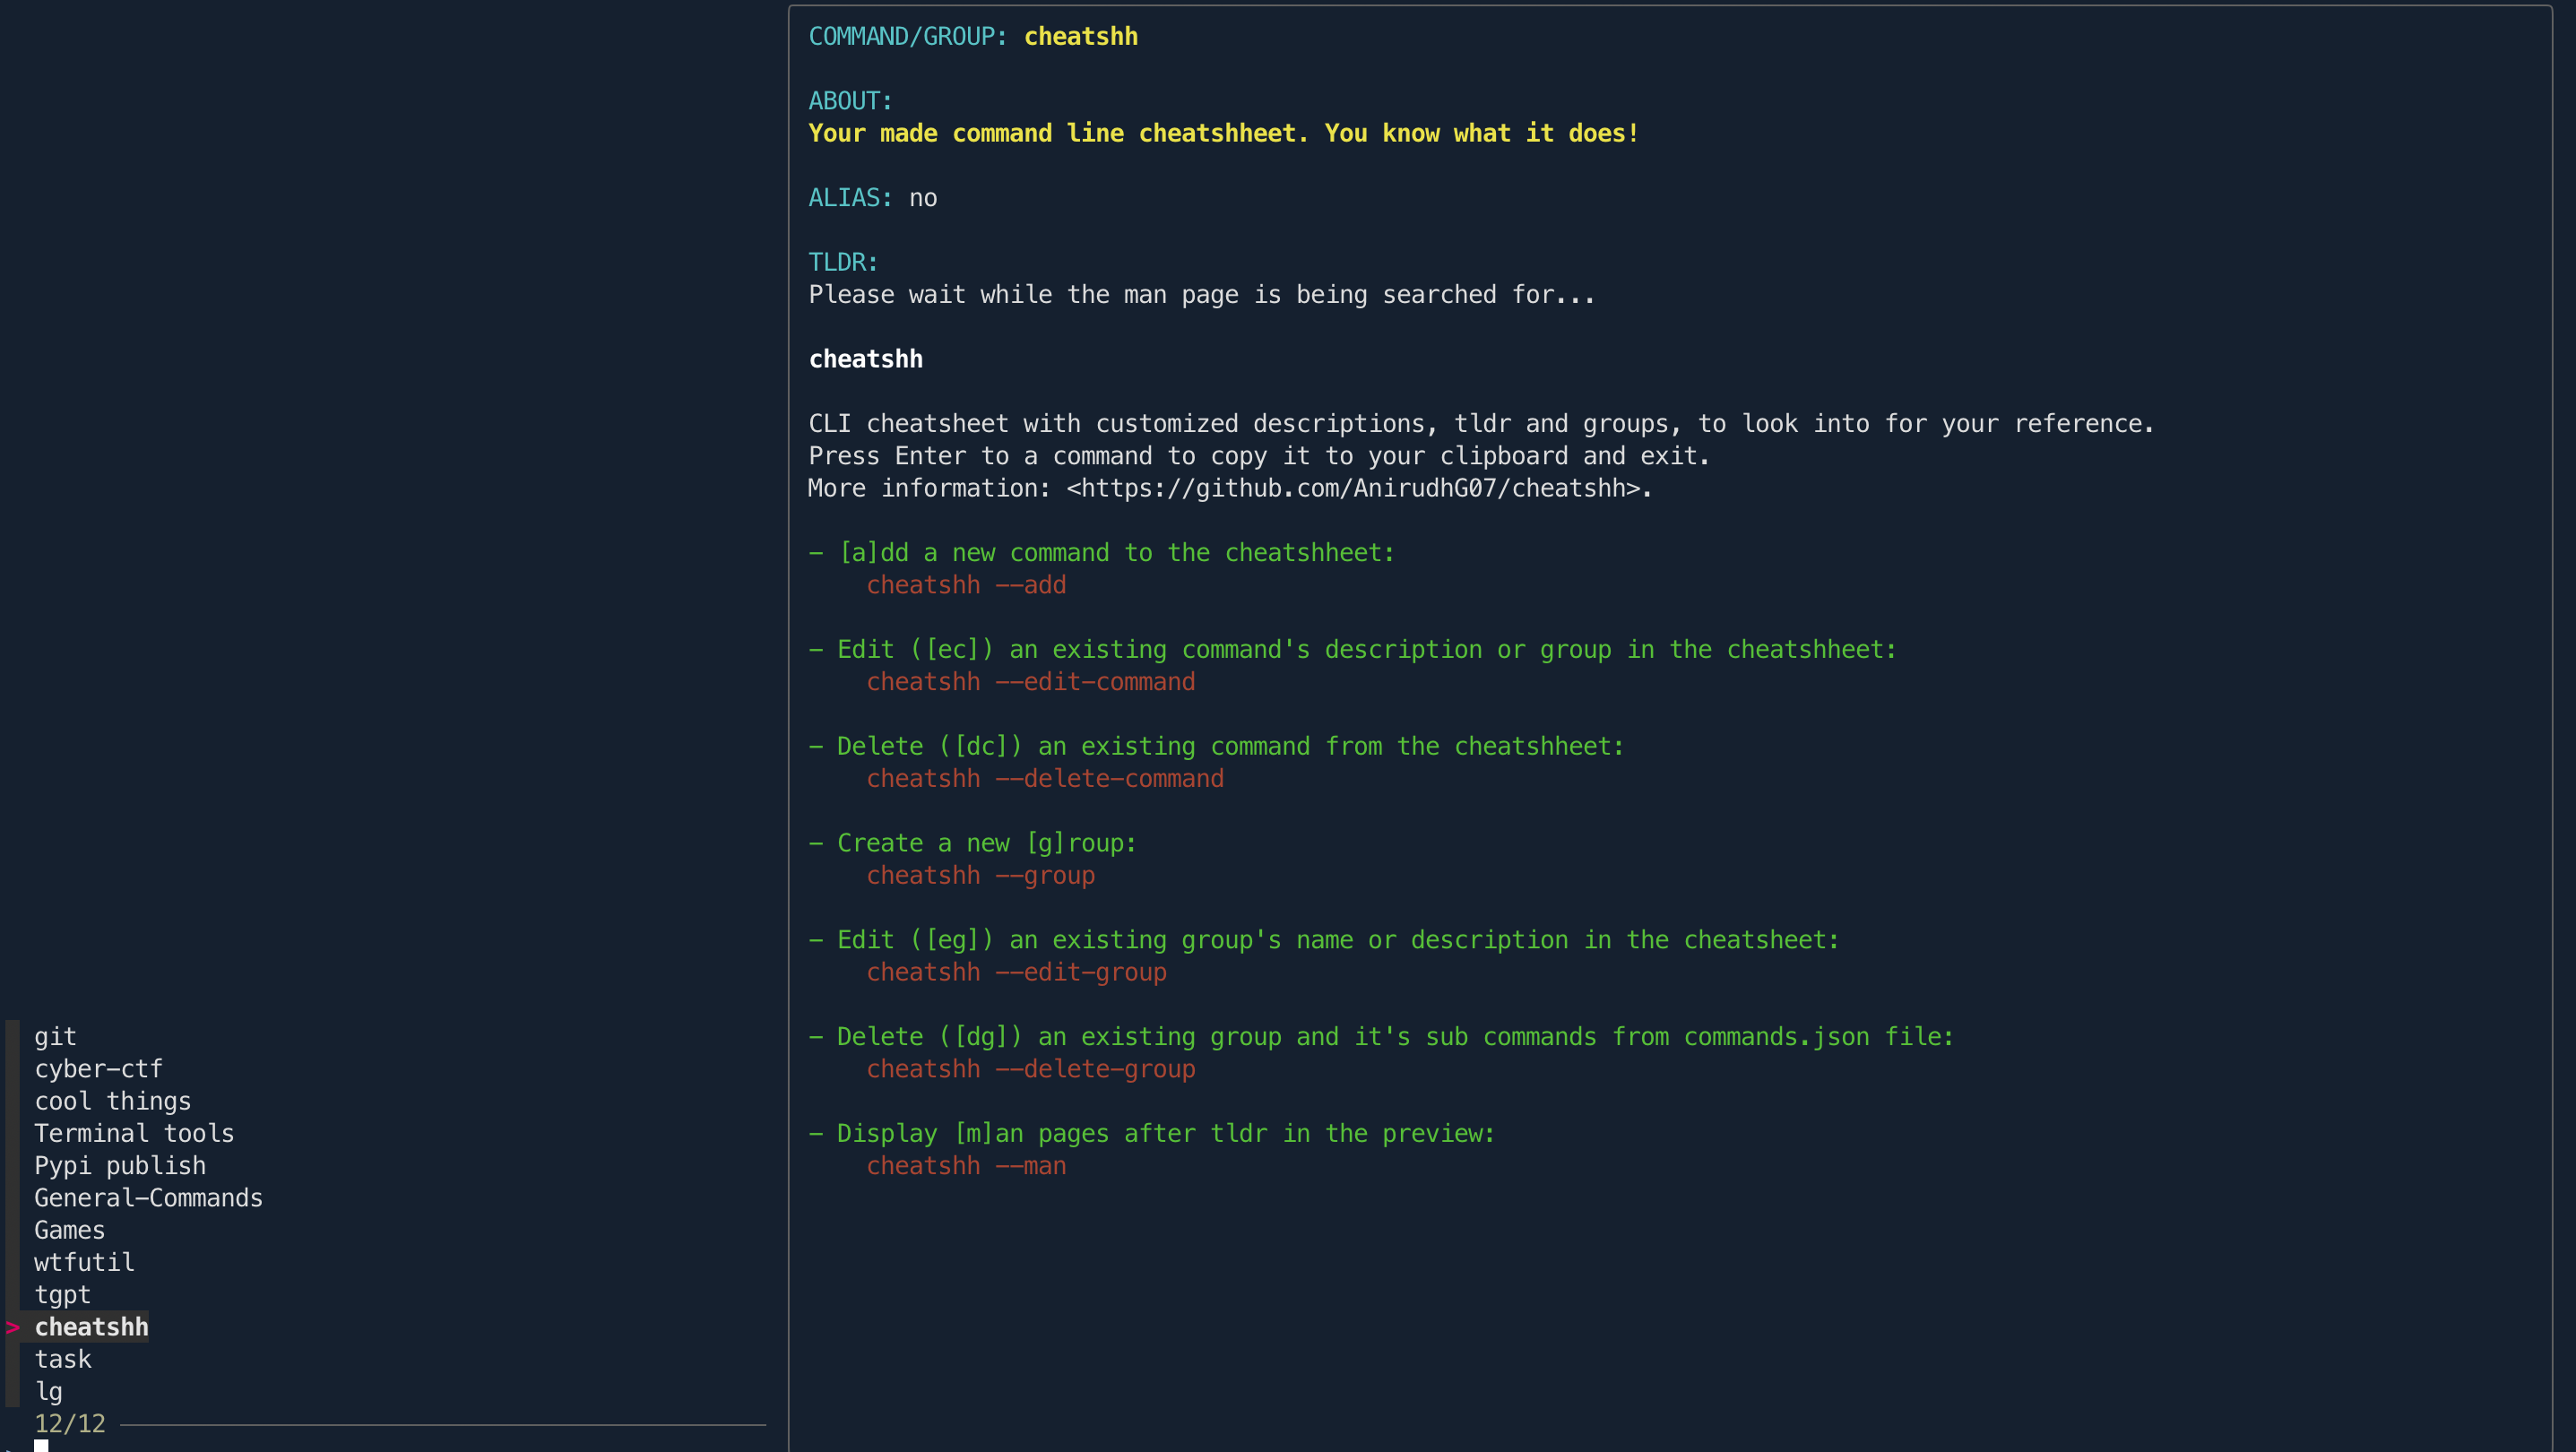The height and width of the screenshot is (1452, 2576).
Task: Pick the 'Pypi publish' entry
Action: [120, 1166]
